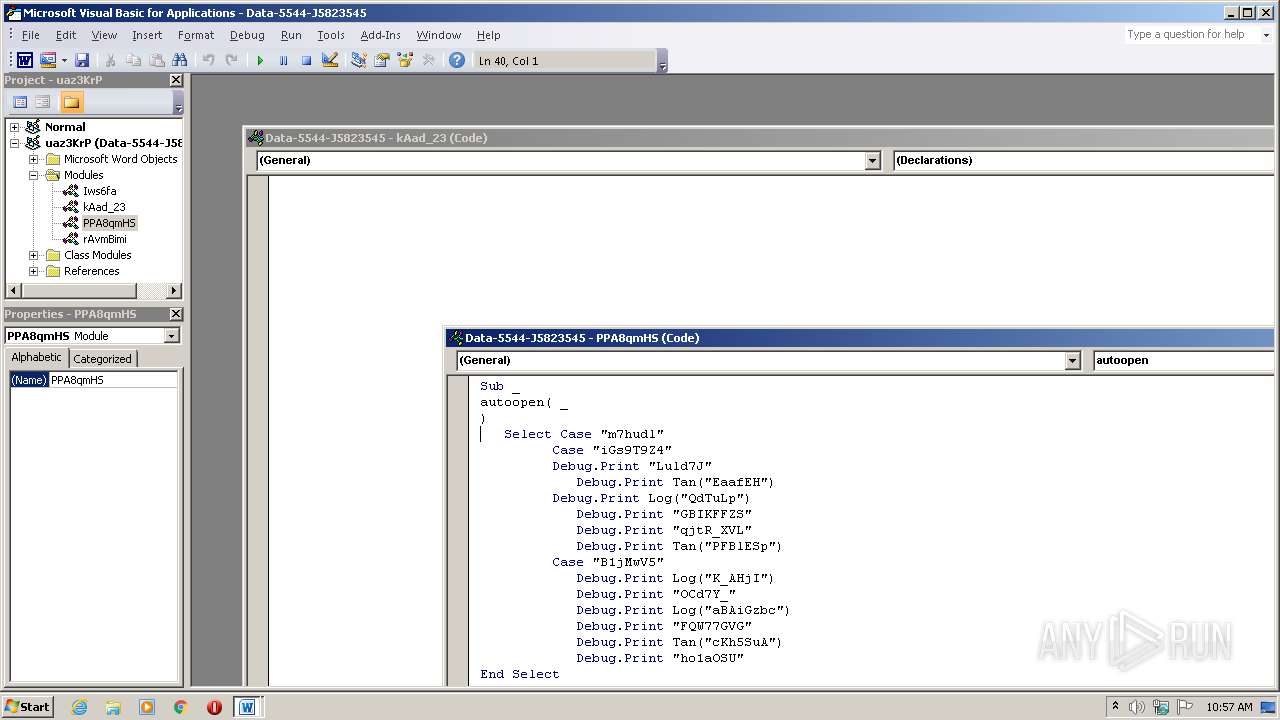1280x720 pixels.
Task: Open the PPA8qmHS Module object dropdown
Action: pyautogui.click(x=171, y=336)
